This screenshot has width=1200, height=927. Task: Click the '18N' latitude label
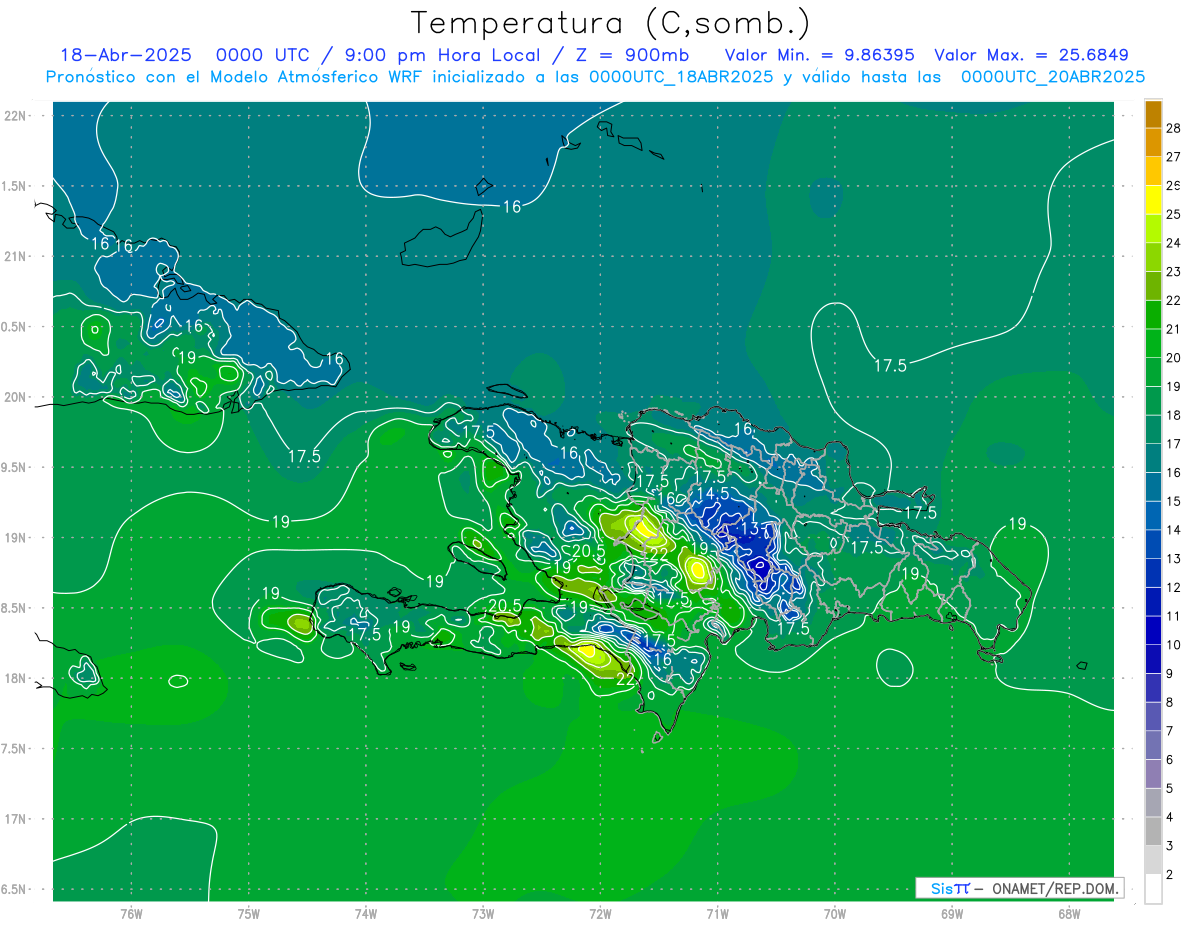point(15,678)
